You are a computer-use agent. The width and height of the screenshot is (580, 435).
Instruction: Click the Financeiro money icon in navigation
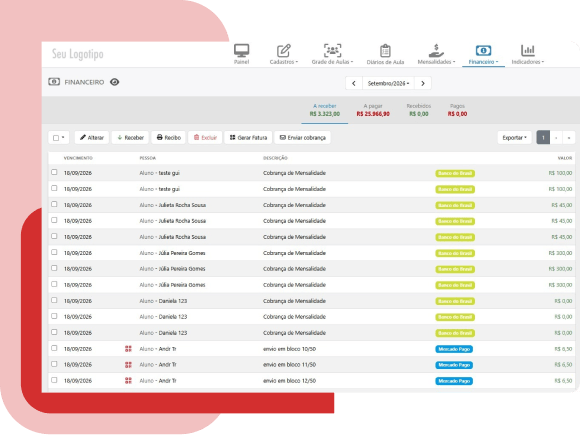coord(483,50)
